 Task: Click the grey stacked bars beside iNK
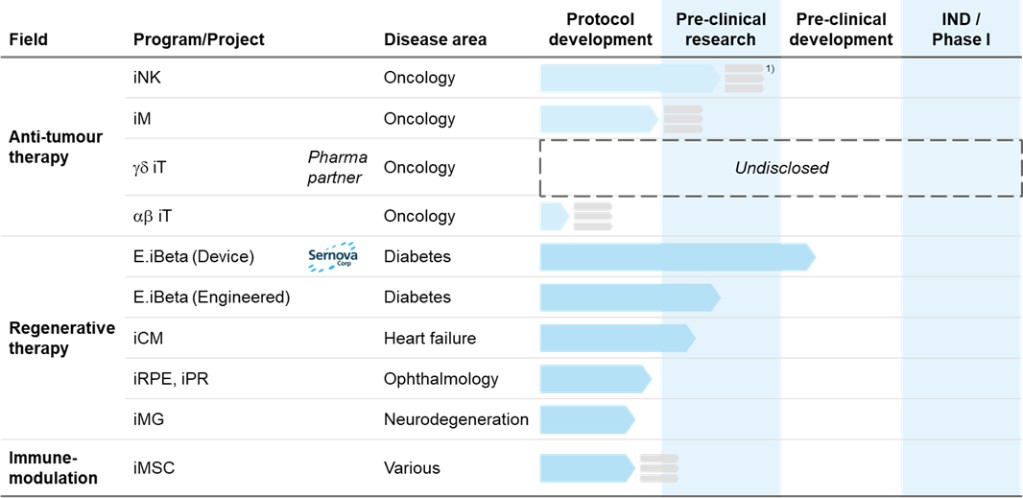pyautogui.click(x=743, y=78)
